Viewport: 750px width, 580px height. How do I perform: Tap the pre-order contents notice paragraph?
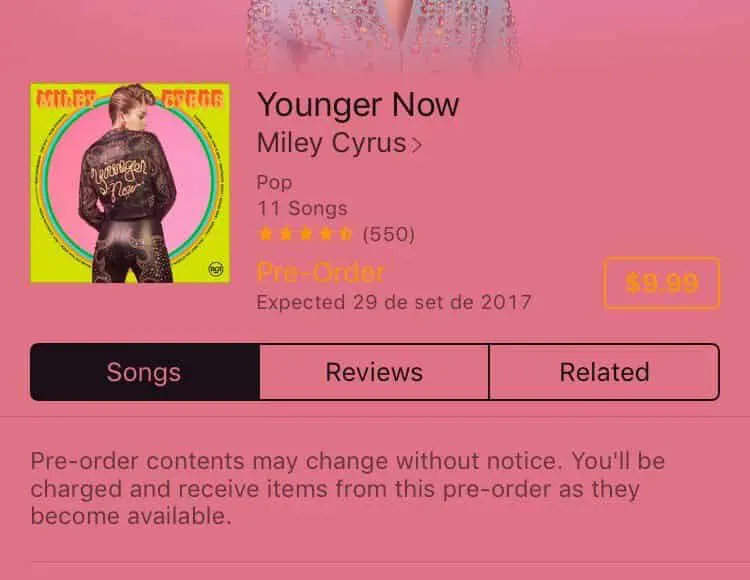click(x=348, y=489)
